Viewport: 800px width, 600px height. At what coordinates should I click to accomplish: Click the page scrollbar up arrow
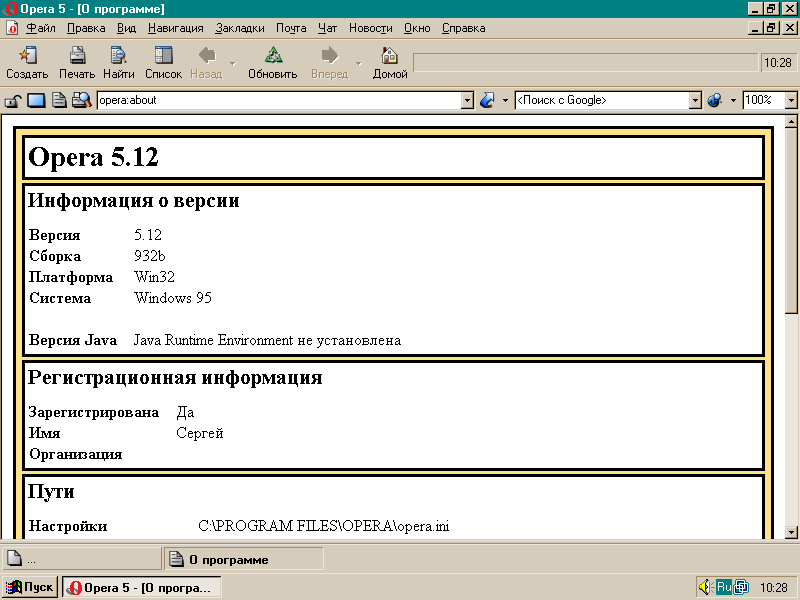coord(791,121)
